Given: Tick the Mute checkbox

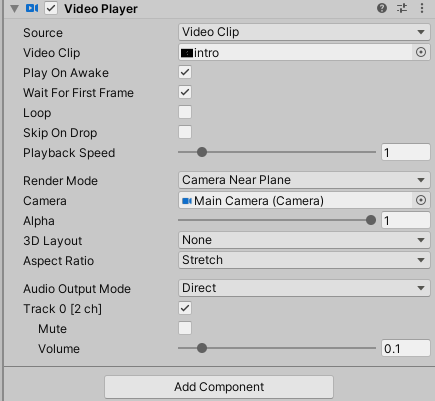Looking at the screenshot, I should 185,328.
